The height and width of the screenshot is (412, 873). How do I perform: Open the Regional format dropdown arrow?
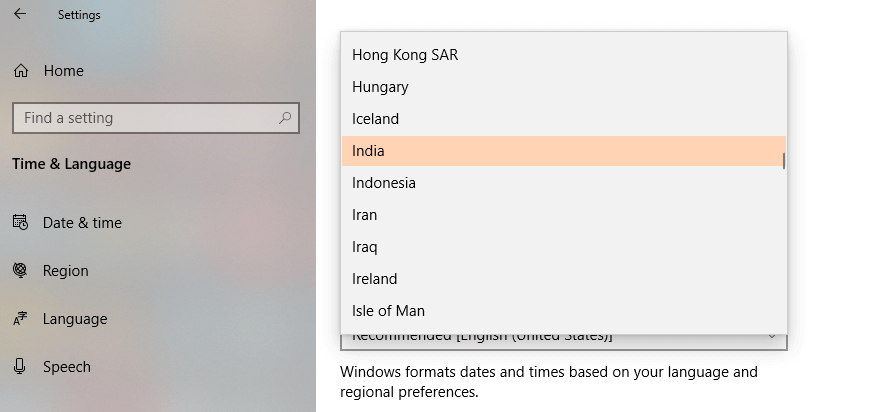(772, 336)
